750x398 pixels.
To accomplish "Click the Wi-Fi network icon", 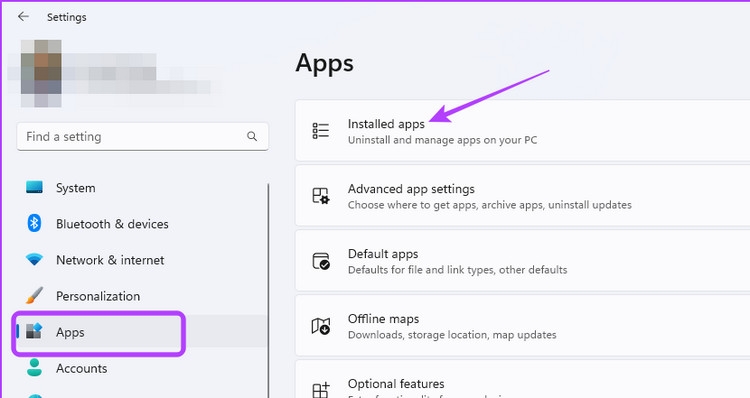I will [34, 259].
